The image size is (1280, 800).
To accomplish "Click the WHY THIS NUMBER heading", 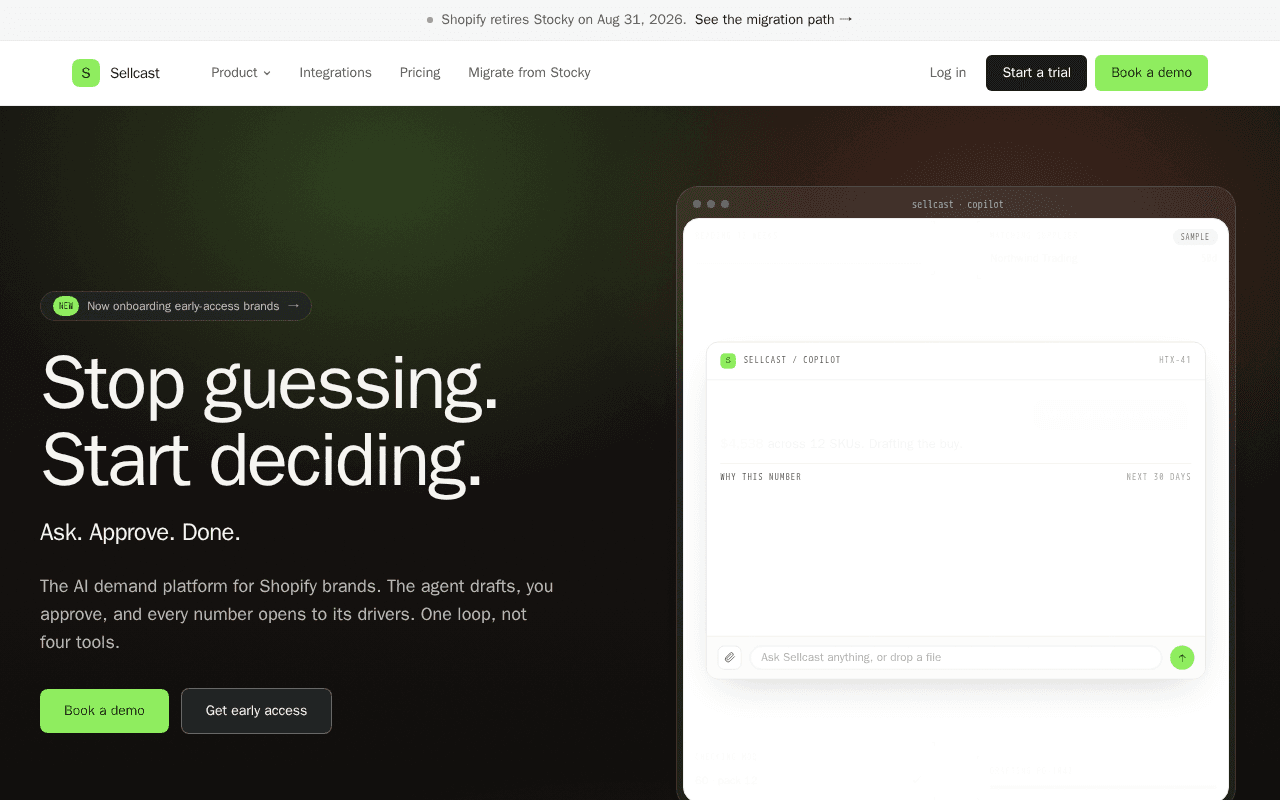I will [x=761, y=477].
